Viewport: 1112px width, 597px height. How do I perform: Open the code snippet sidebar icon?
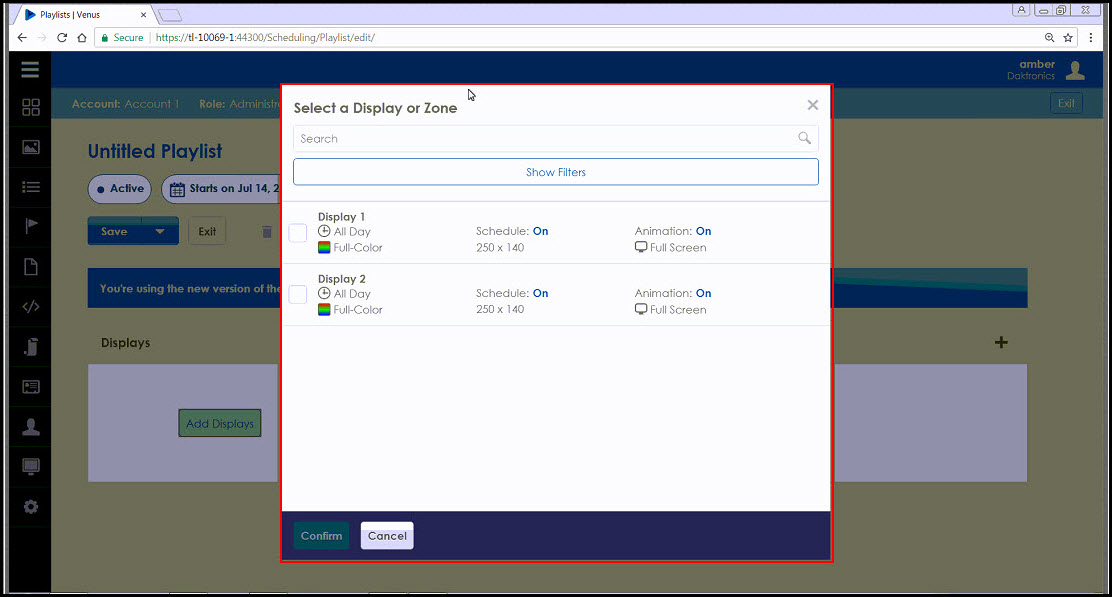pyautogui.click(x=29, y=307)
